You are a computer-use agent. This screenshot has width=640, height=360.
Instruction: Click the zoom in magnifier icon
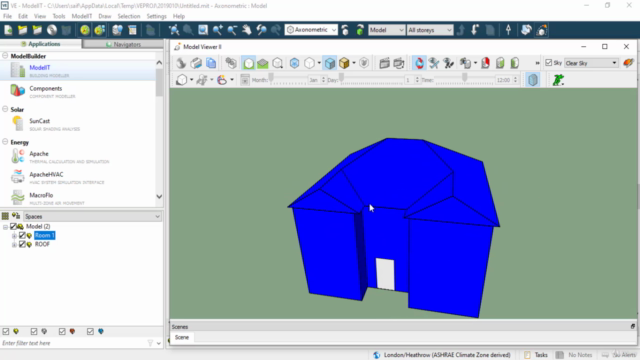pos(218,30)
